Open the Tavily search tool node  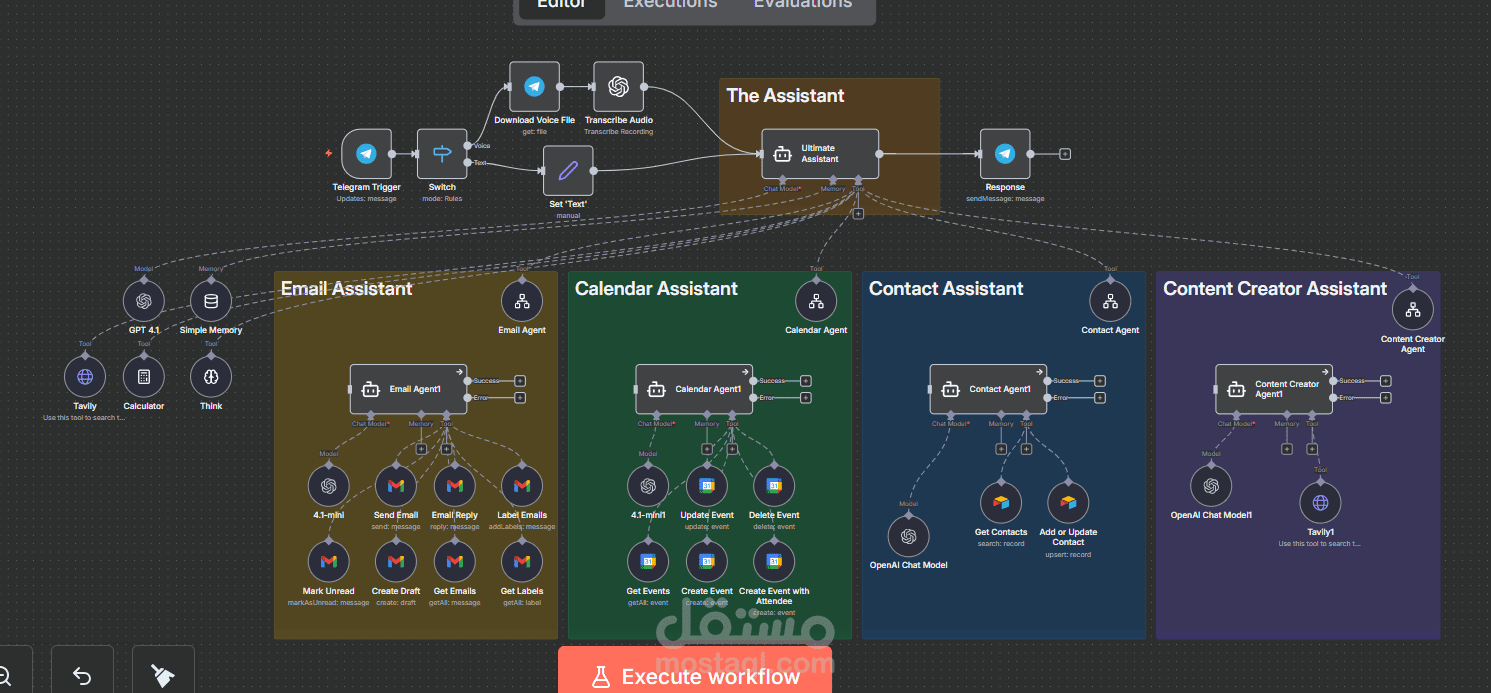click(x=85, y=377)
